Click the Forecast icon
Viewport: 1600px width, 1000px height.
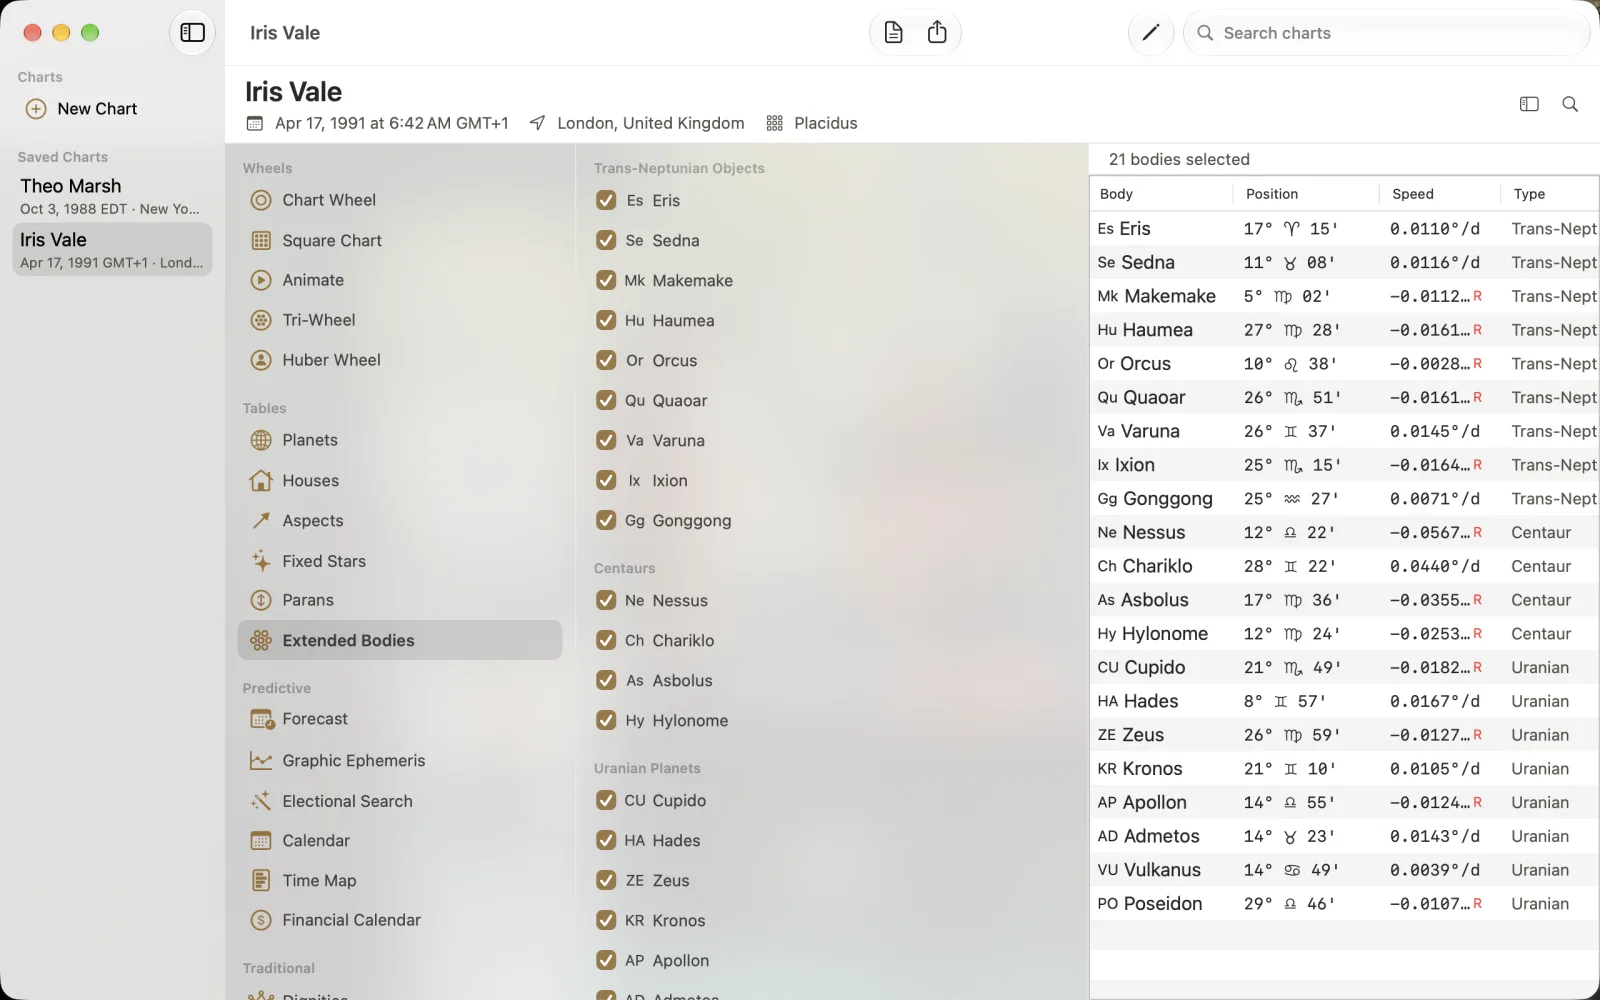pyautogui.click(x=262, y=719)
